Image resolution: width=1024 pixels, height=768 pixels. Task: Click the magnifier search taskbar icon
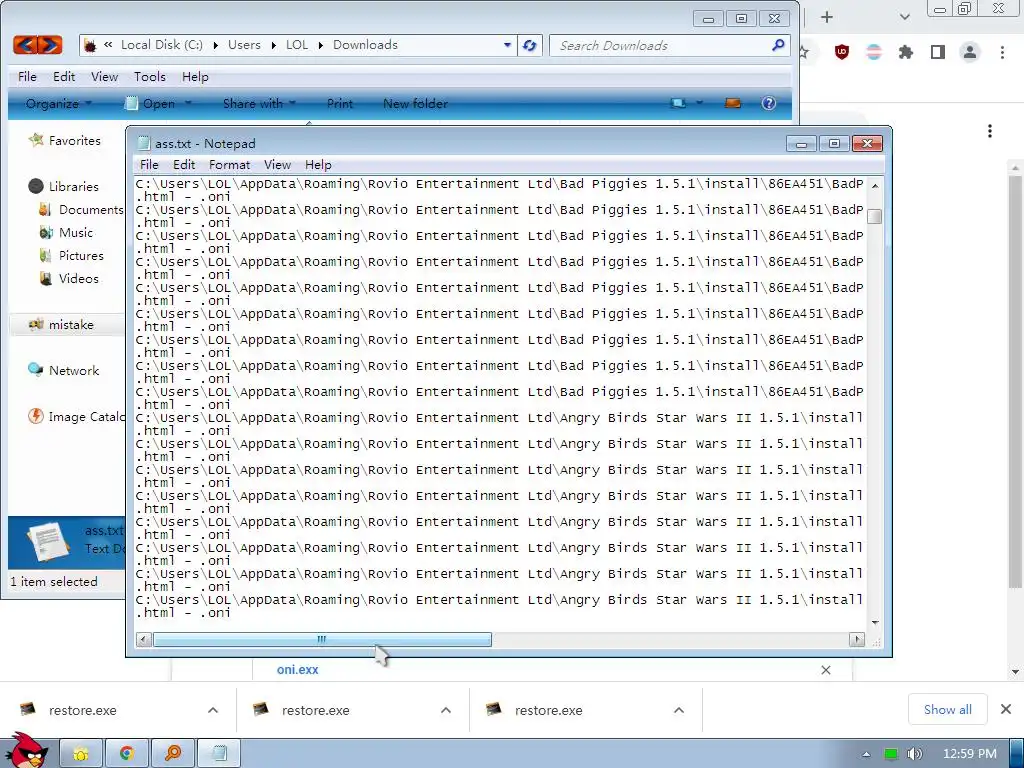click(173, 753)
